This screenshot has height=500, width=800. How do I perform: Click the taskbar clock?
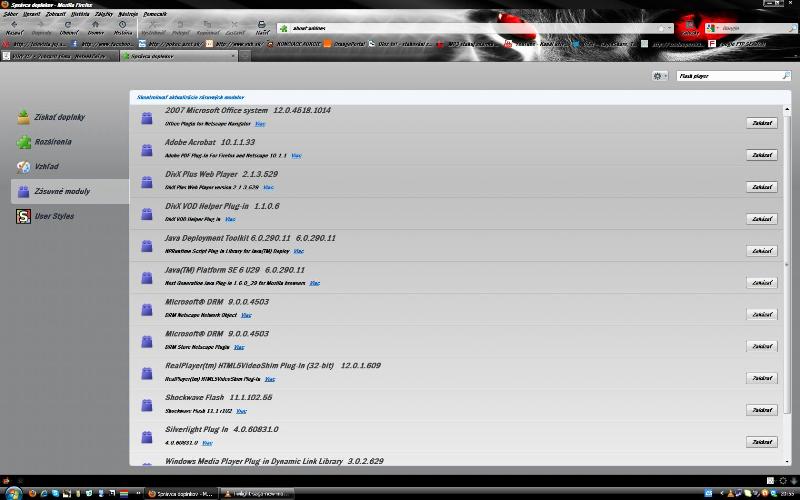tap(788, 493)
